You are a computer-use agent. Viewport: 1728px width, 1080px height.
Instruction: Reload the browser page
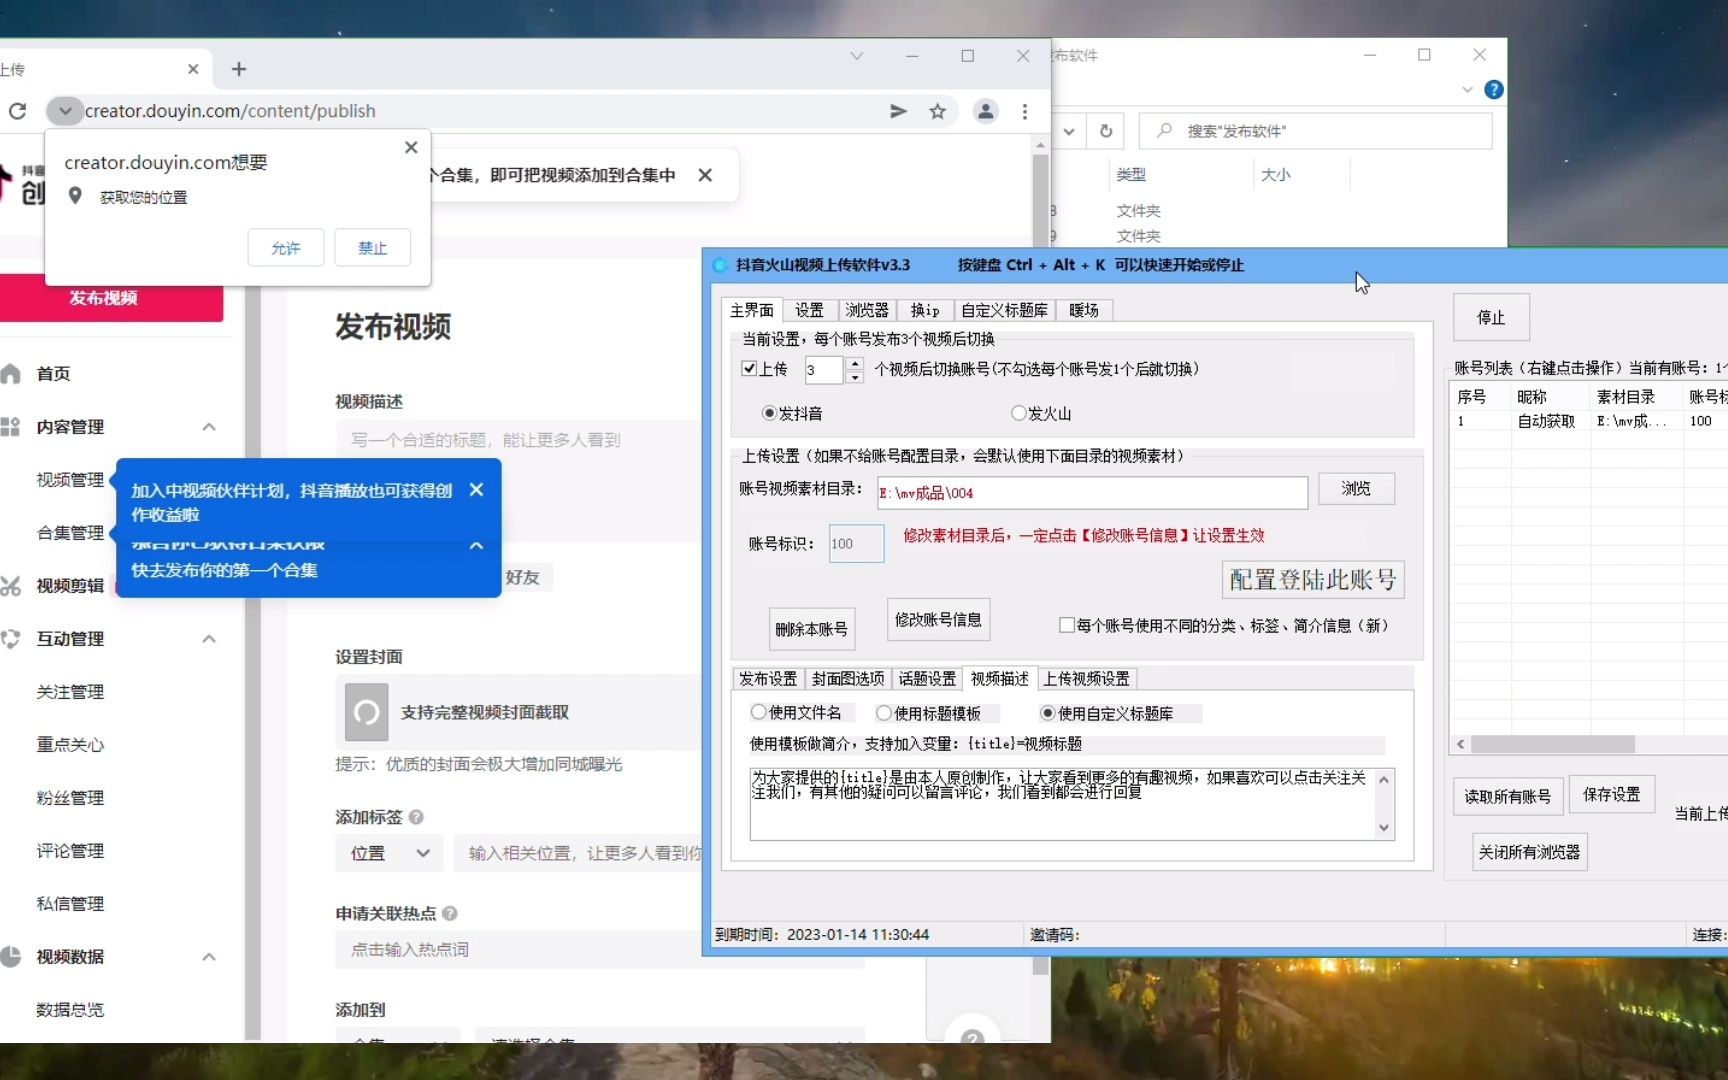18,111
